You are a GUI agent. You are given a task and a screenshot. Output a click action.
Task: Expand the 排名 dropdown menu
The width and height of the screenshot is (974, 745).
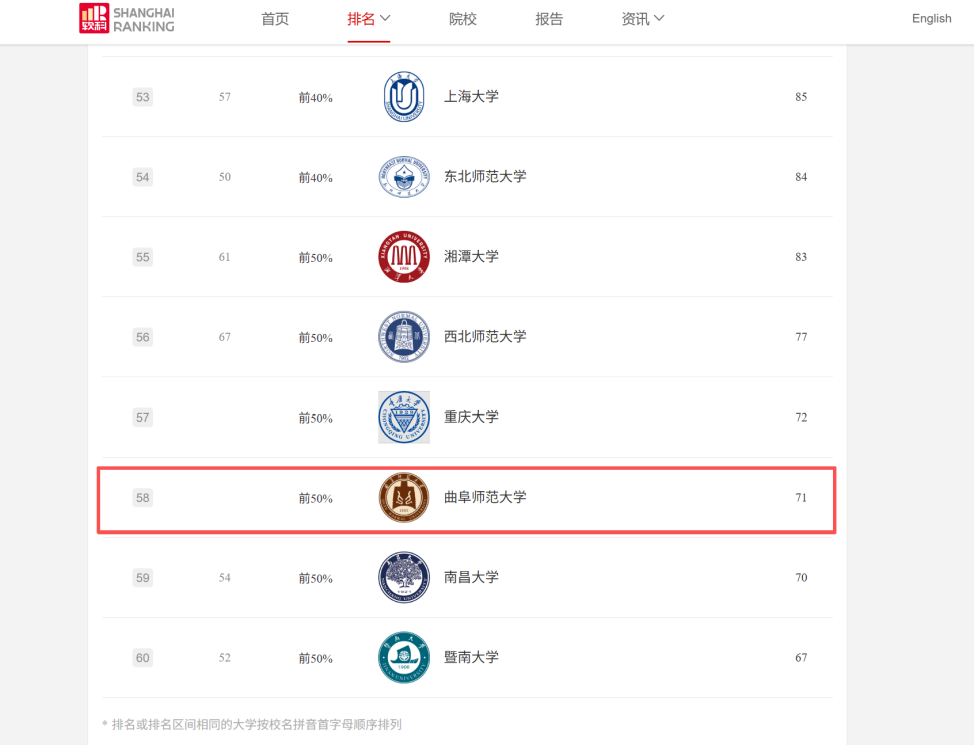(369, 19)
